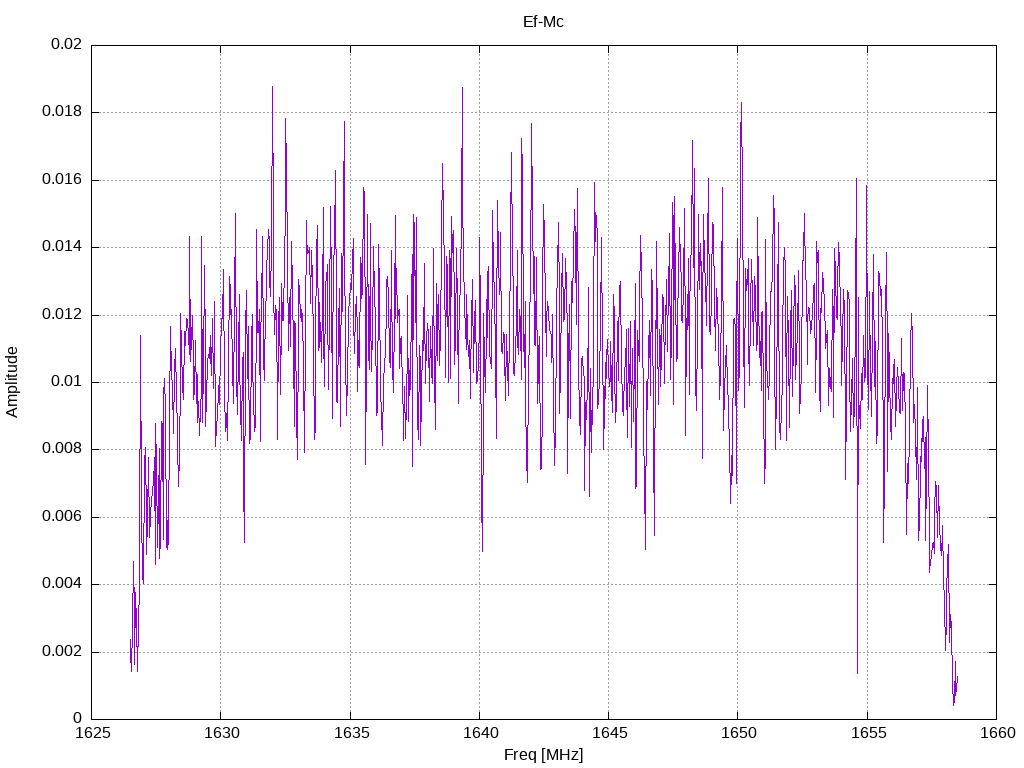Click x-axis tick label 1645

(x=609, y=733)
